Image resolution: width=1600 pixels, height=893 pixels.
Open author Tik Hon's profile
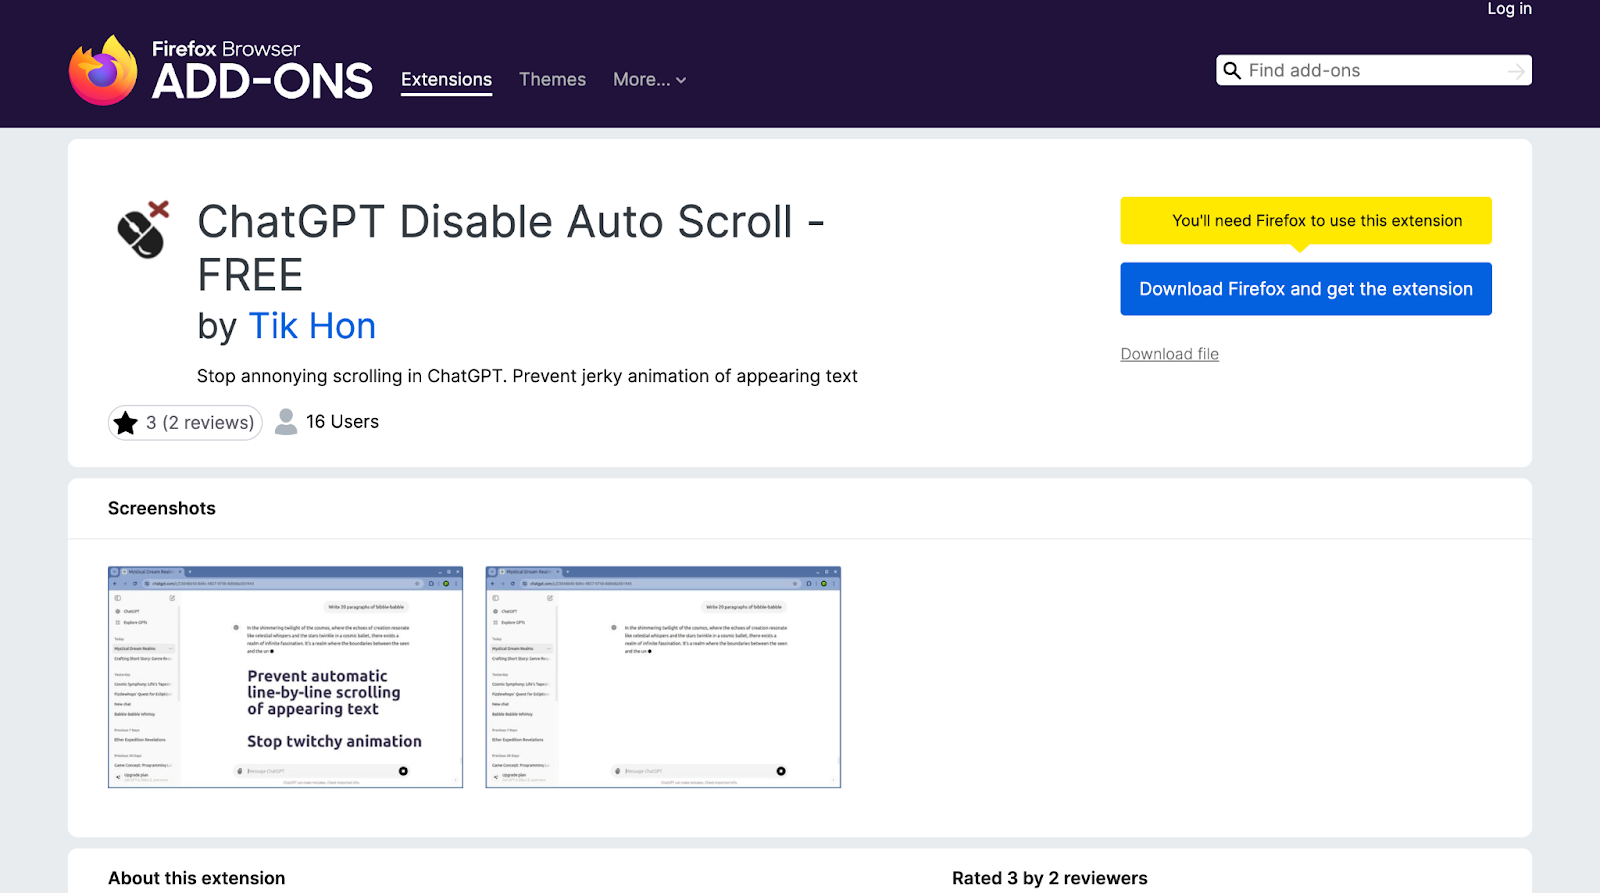pos(312,326)
